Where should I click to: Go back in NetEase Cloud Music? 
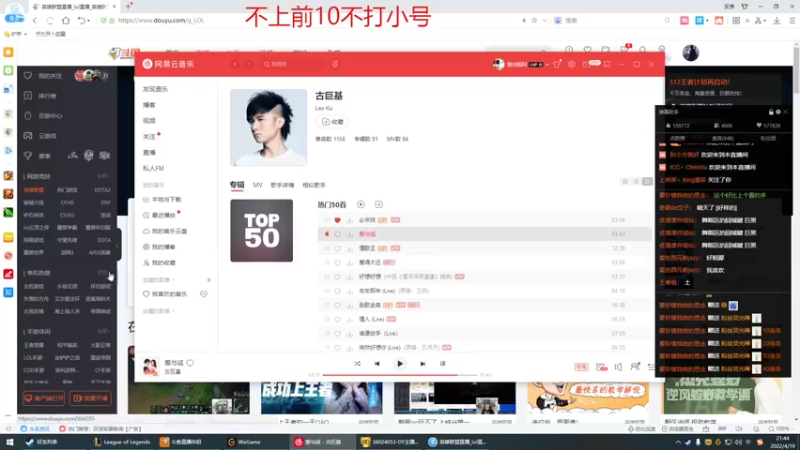235,64
